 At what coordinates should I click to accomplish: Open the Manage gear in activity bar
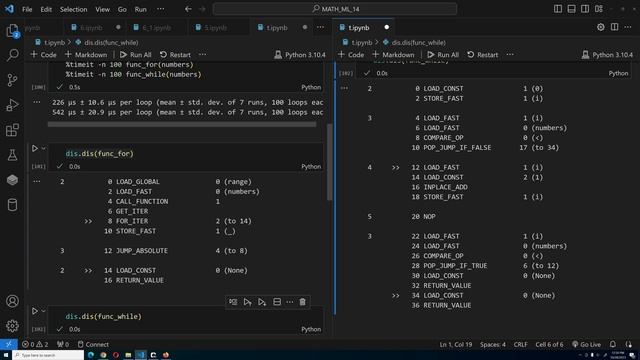pyautogui.click(x=12, y=326)
